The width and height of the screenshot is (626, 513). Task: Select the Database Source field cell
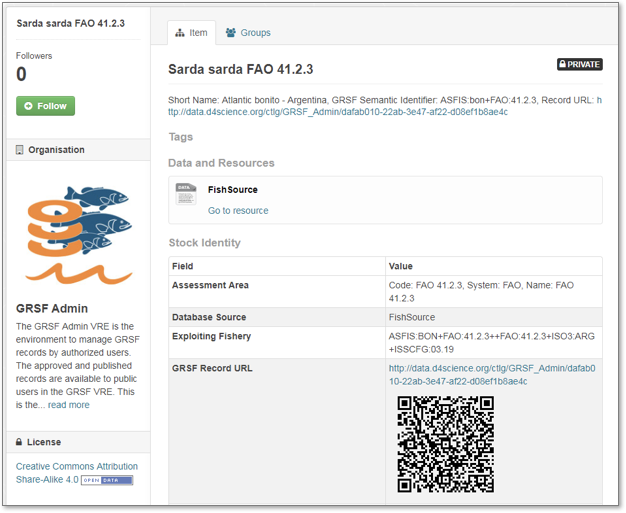[277, 317]
